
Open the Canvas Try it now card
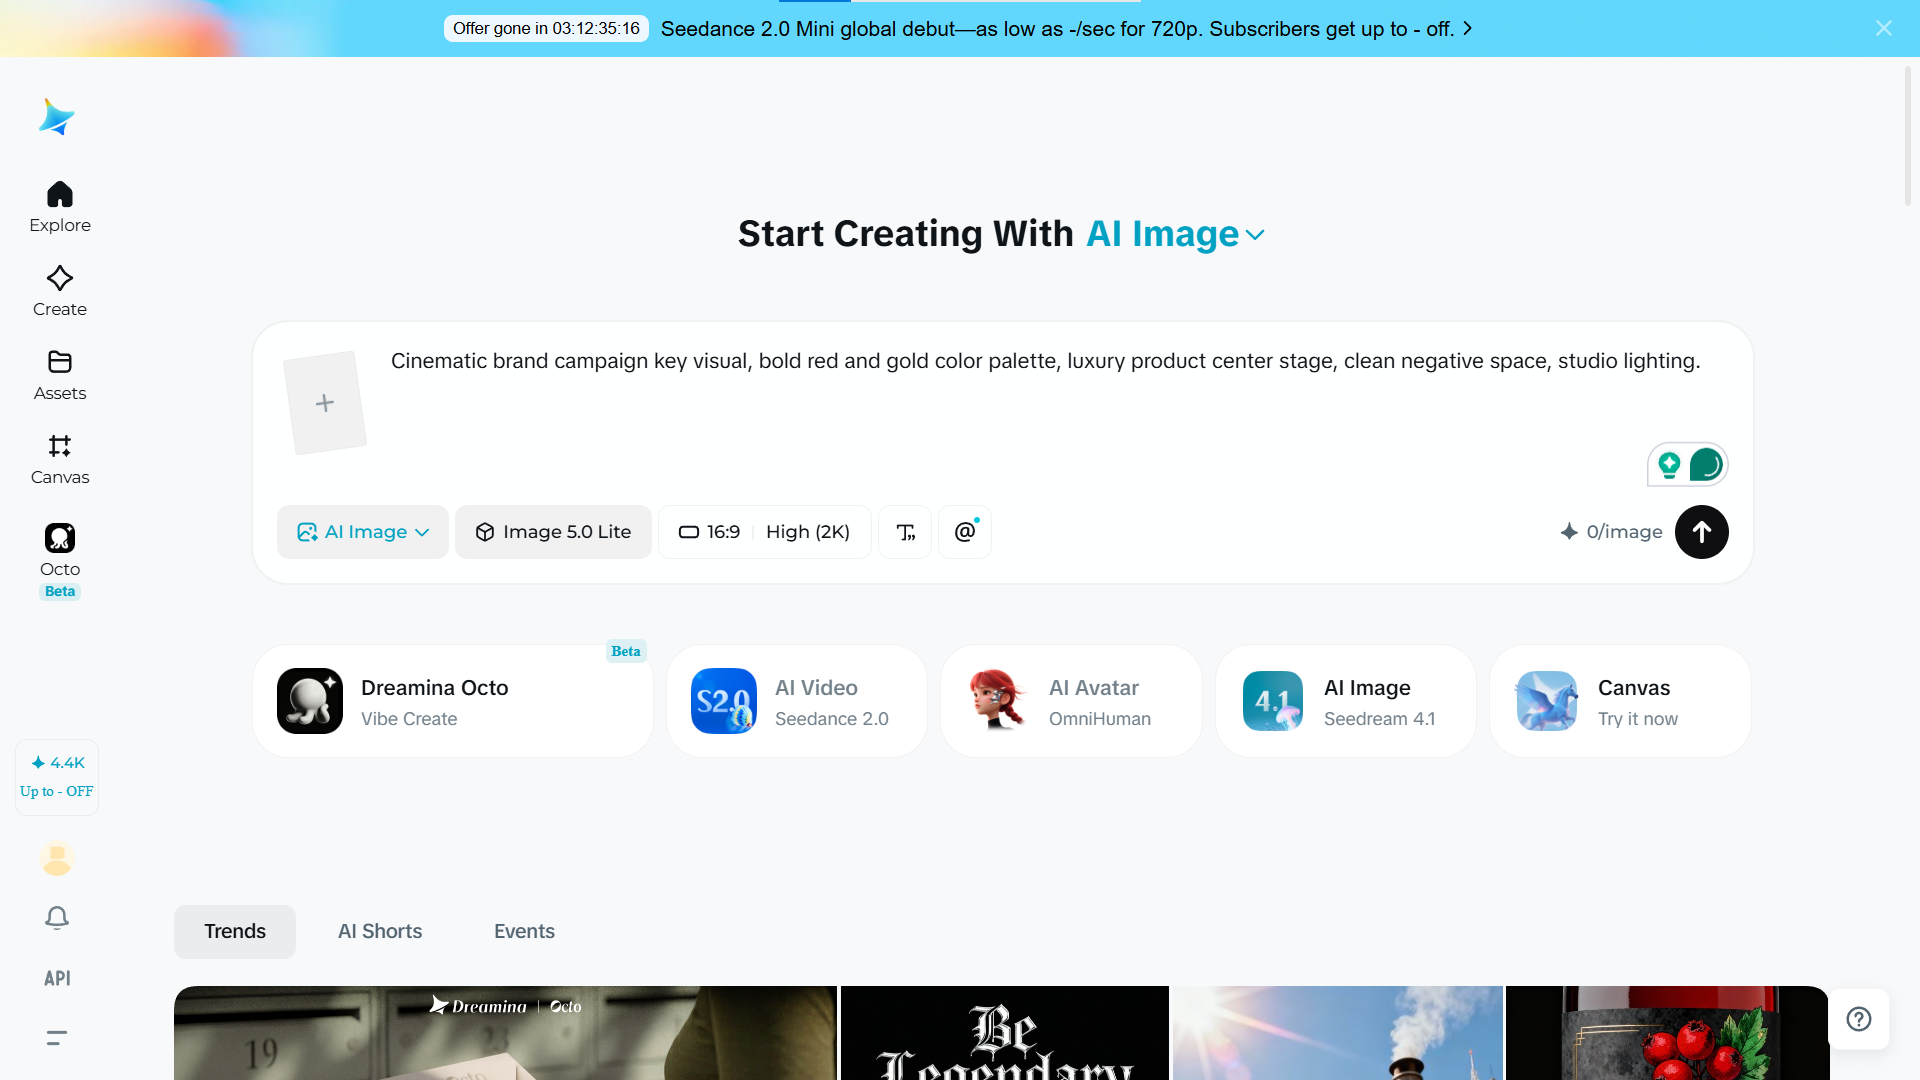pos(1620,701)
